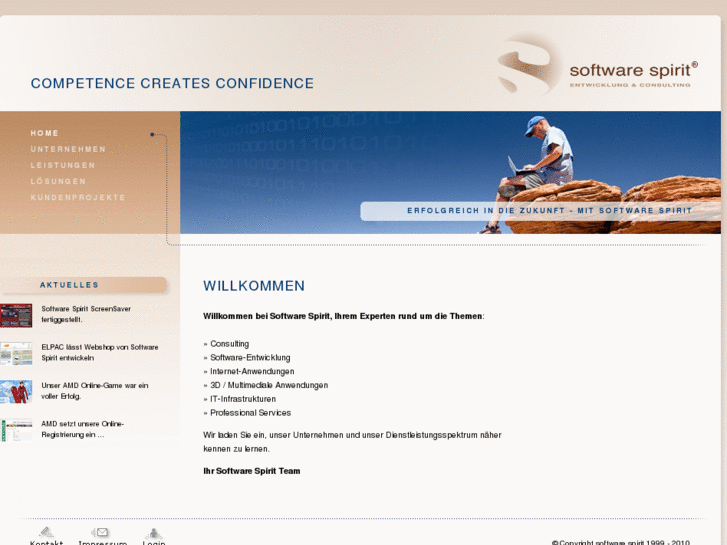Click the Kontakt pencil icon

click(46, 532)
